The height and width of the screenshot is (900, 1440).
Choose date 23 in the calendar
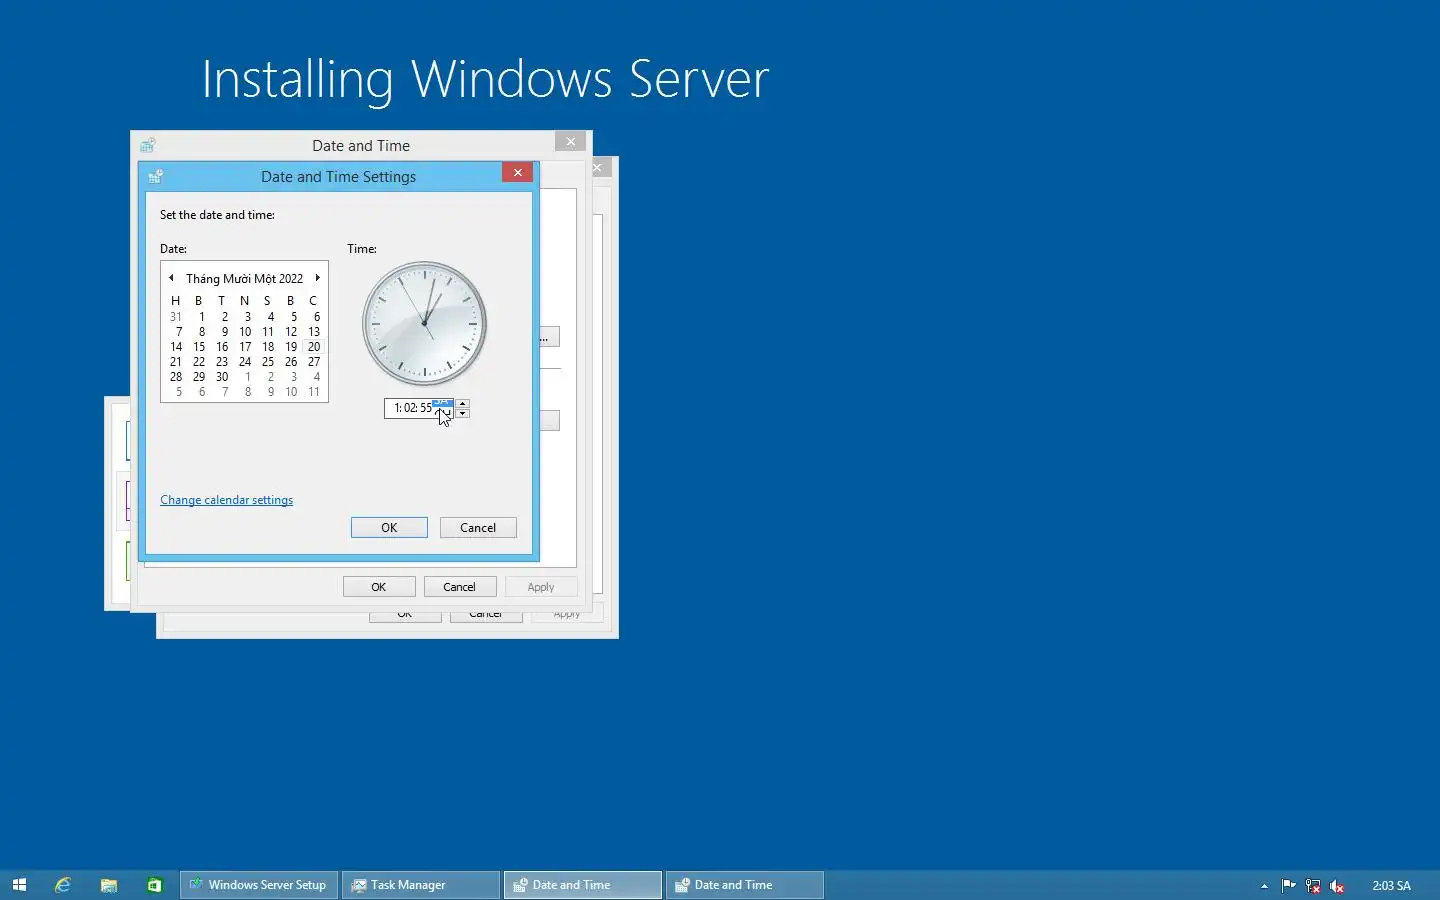[222, 362]
